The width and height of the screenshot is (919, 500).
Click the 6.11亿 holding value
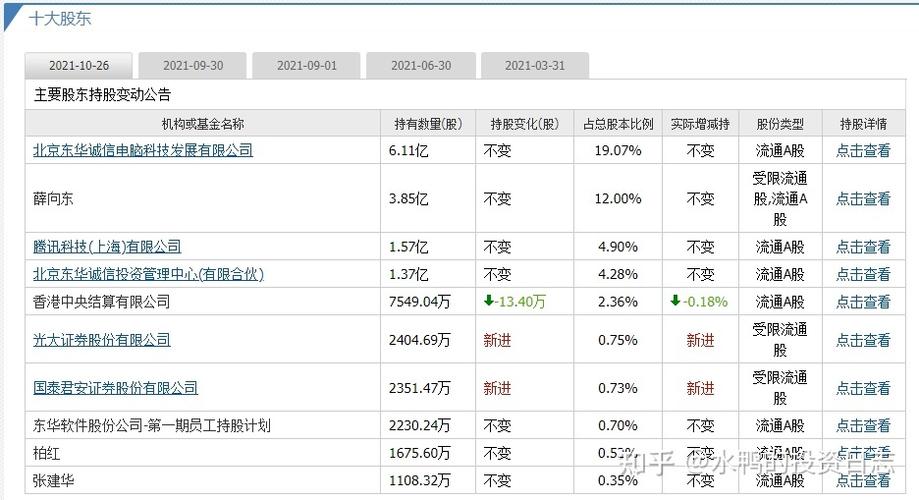409,151
